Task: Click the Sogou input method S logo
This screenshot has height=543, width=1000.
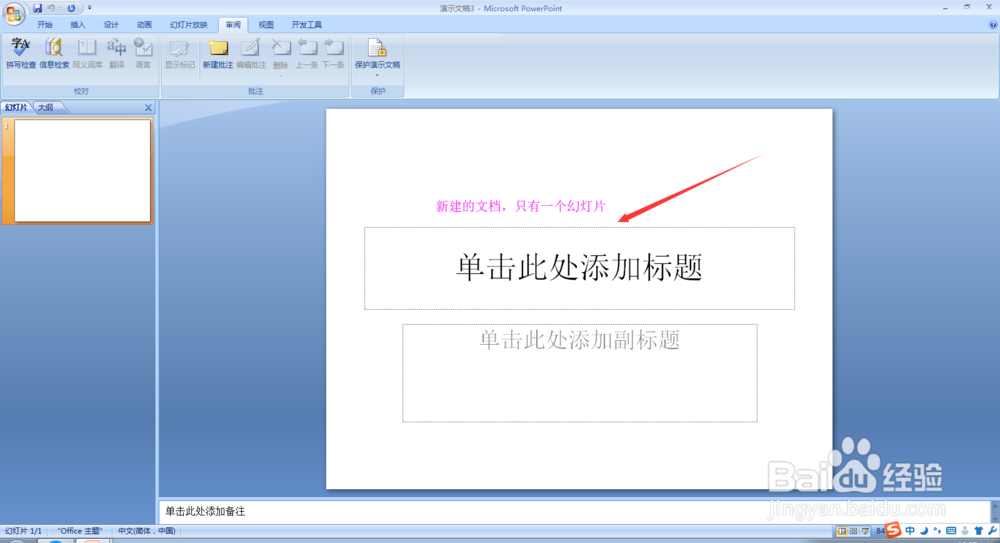Action: 893,530
